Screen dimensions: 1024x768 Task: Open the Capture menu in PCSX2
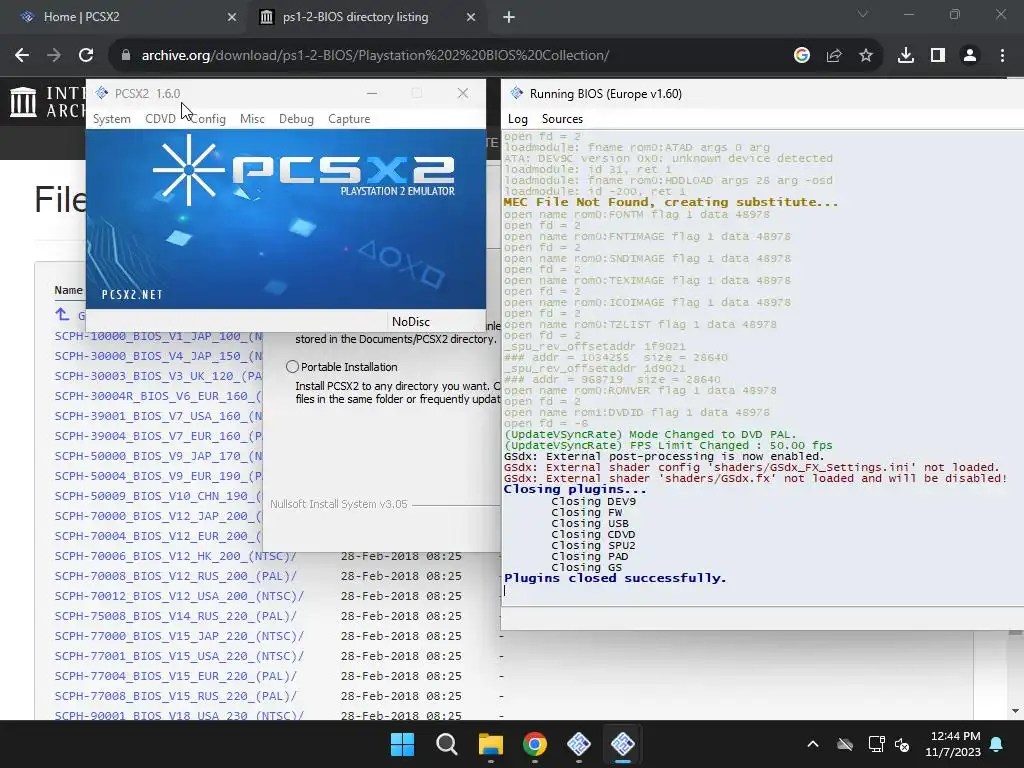click(349, 119)
